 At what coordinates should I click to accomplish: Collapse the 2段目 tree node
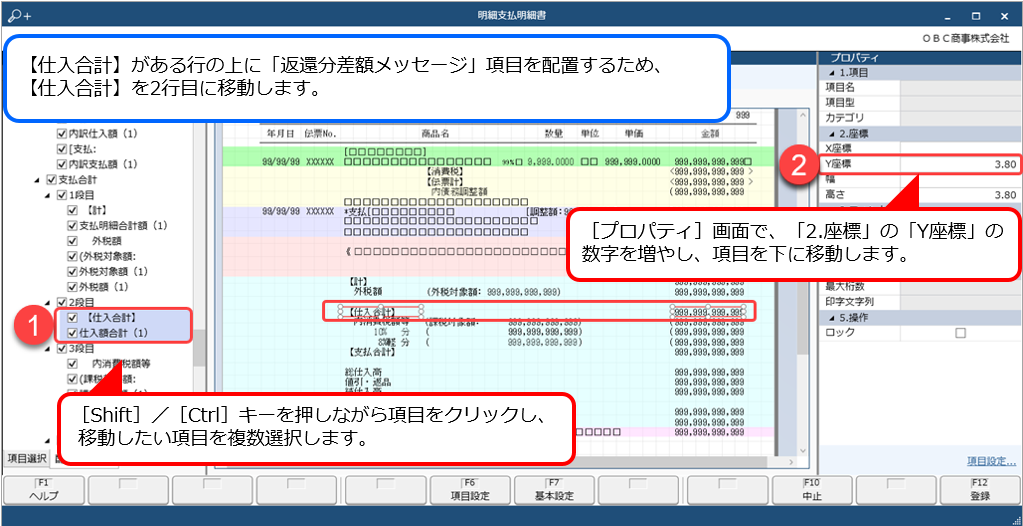point(48,302)
